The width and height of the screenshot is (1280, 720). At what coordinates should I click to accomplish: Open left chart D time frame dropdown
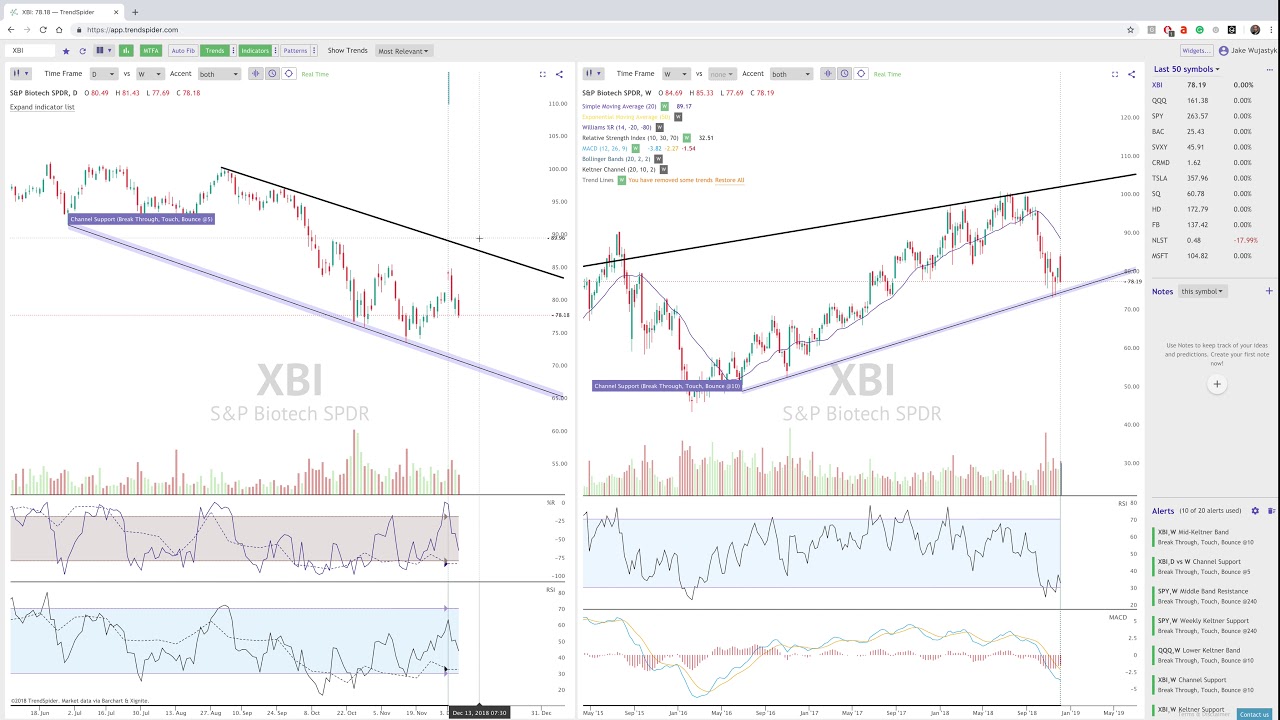point(104,74)
